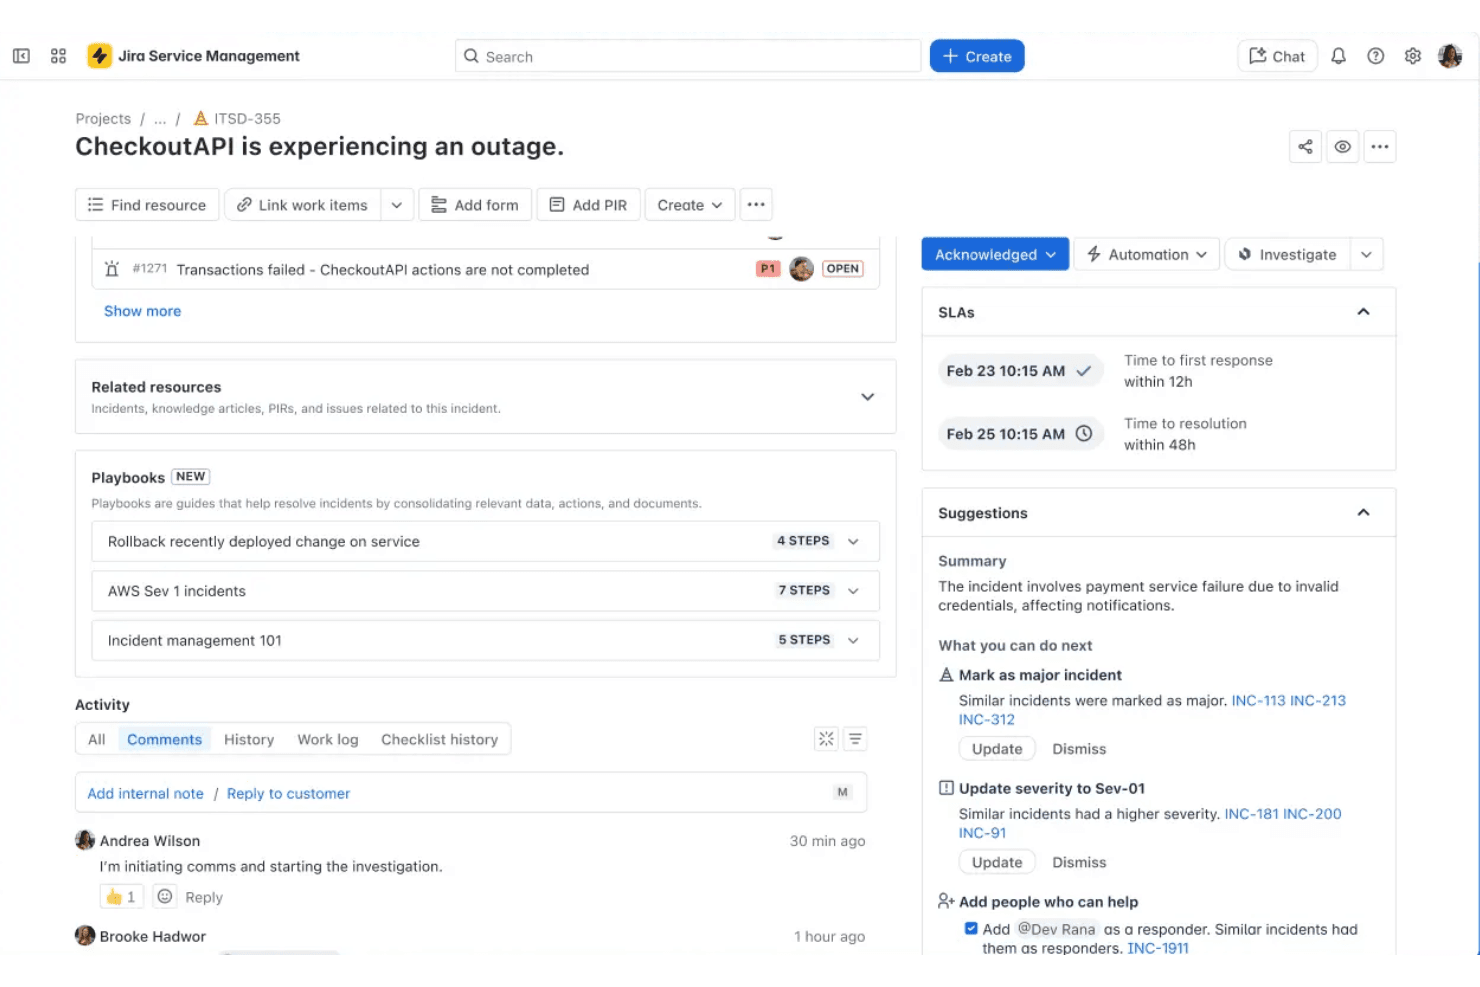Click the Chat button in the top bar
Image resolution: width=1480 pixels, height=987 pixels.
[1277, 56]
